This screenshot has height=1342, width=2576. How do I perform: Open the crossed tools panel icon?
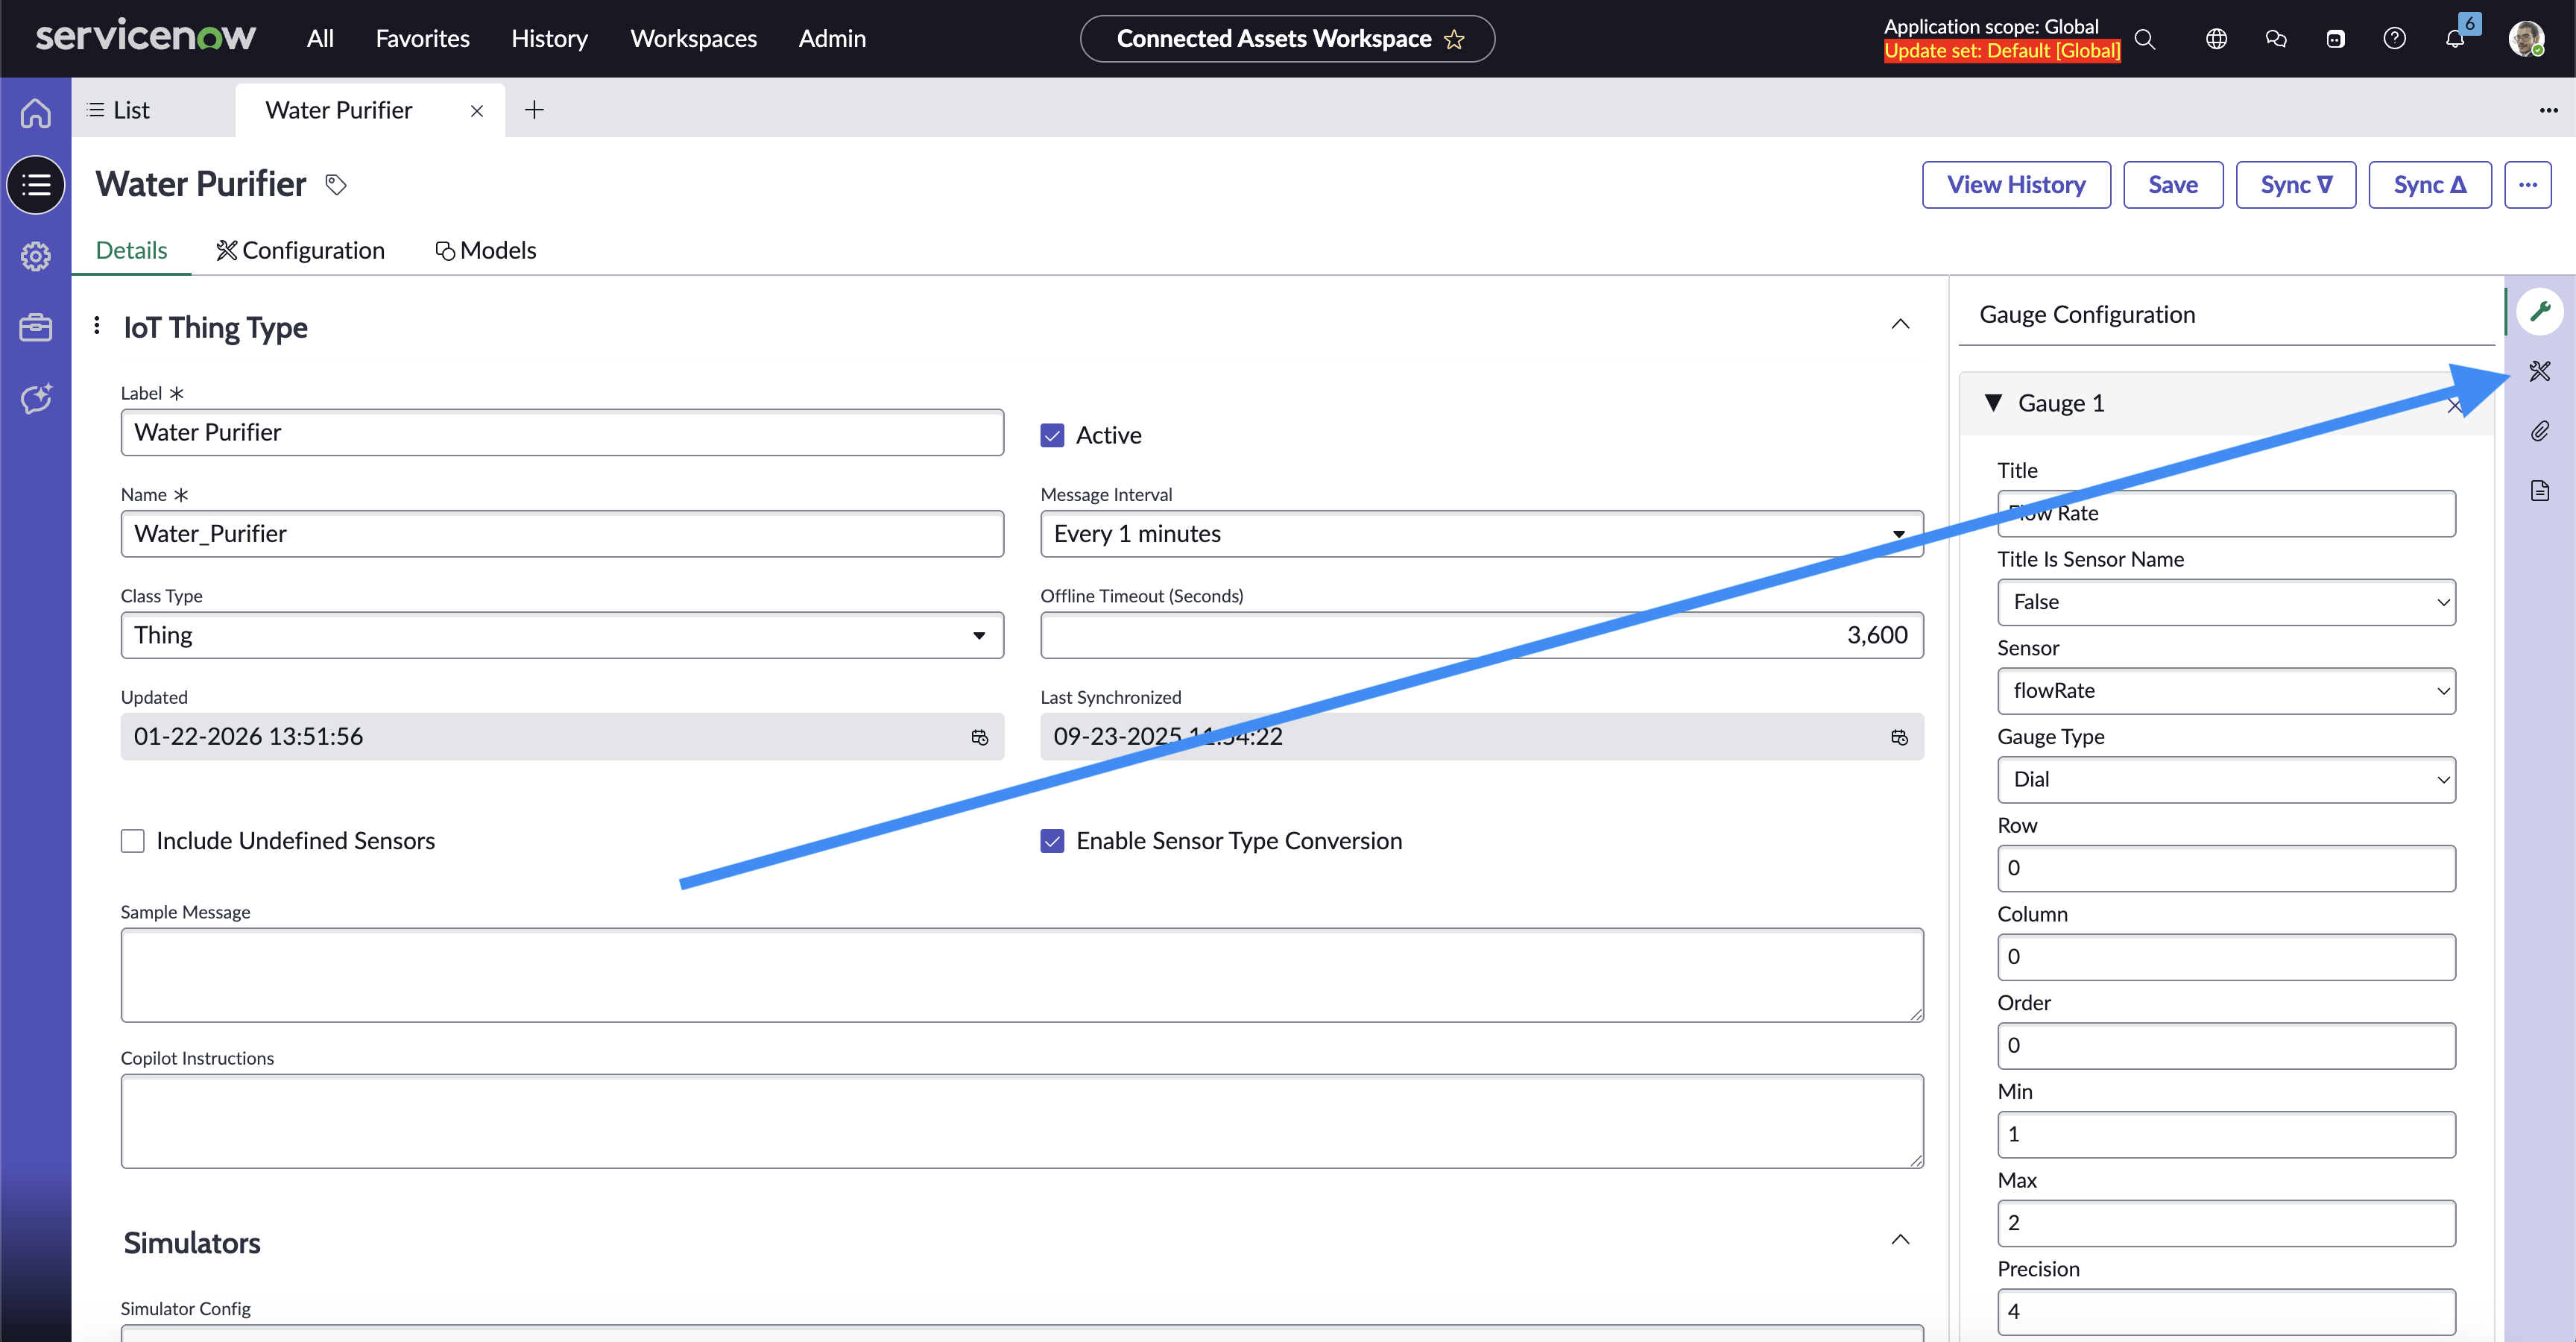tap(2540, 371)
